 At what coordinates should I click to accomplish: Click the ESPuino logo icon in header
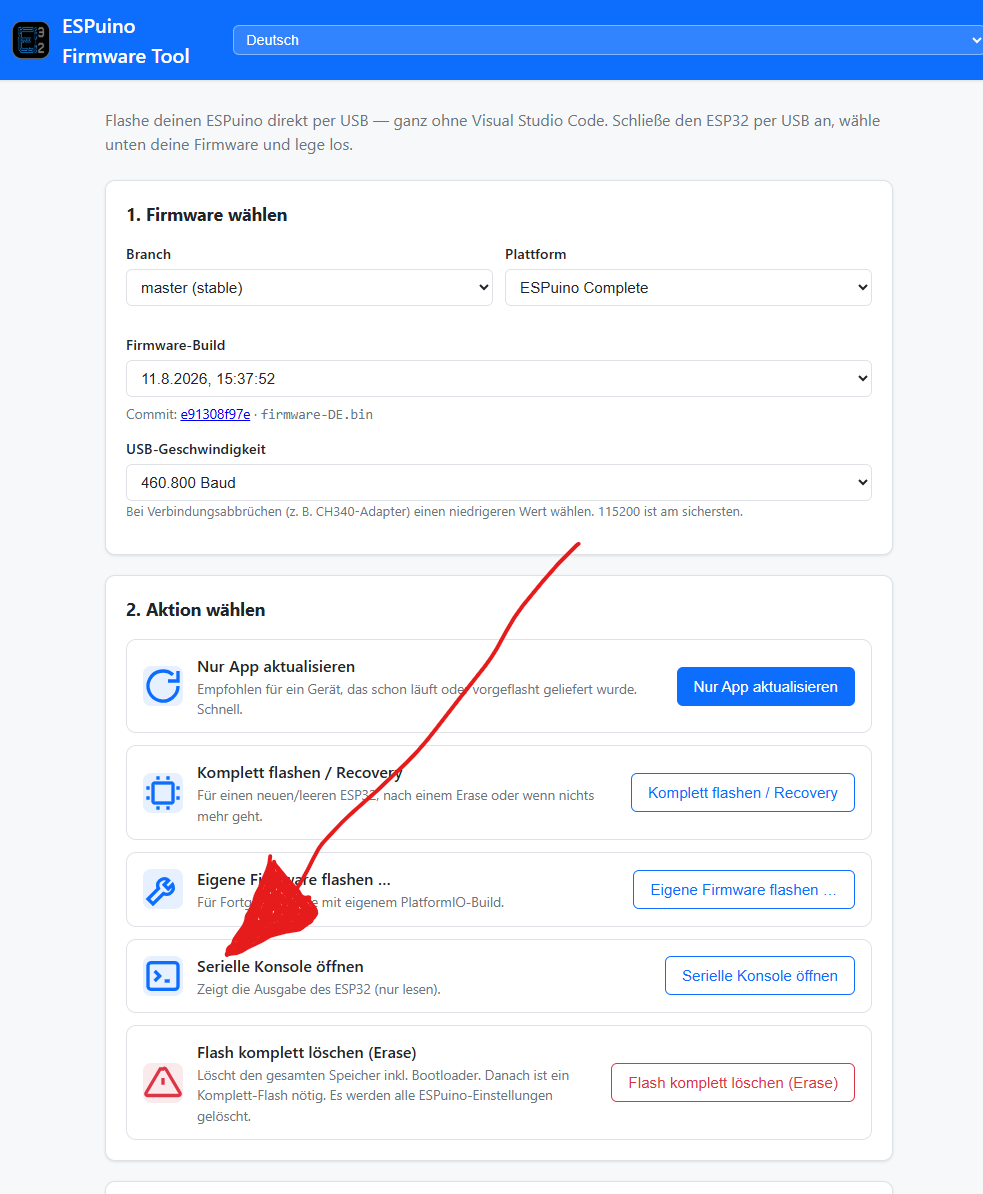(31, 40)
